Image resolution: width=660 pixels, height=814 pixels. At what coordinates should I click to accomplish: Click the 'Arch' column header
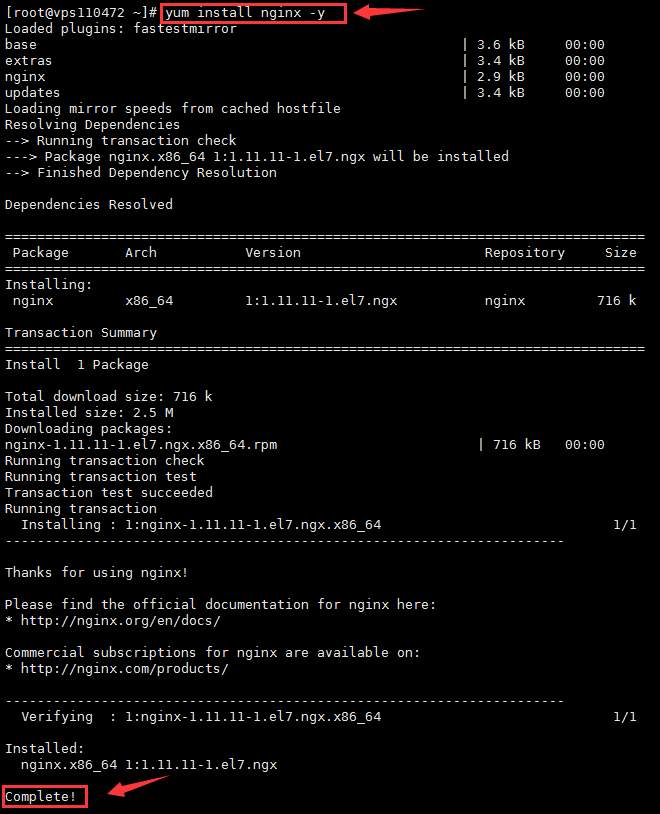pyautogui.click(x=141, y=253)
